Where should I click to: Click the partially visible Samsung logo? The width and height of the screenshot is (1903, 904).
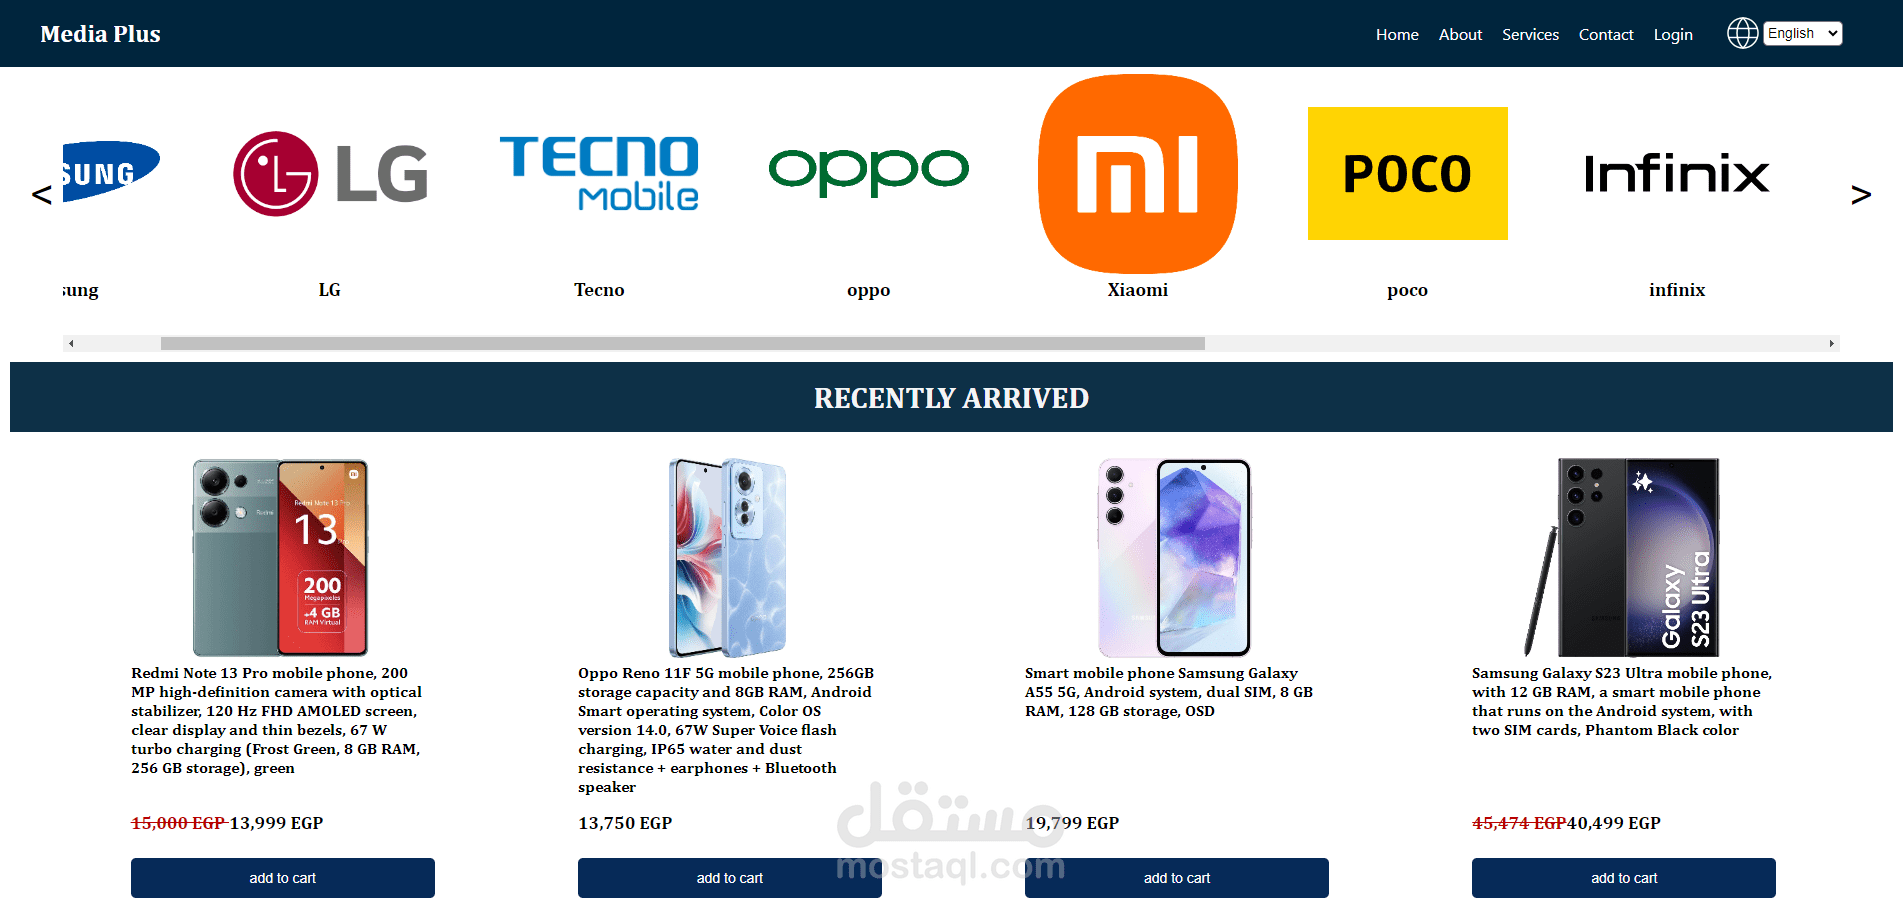point(111,172)
